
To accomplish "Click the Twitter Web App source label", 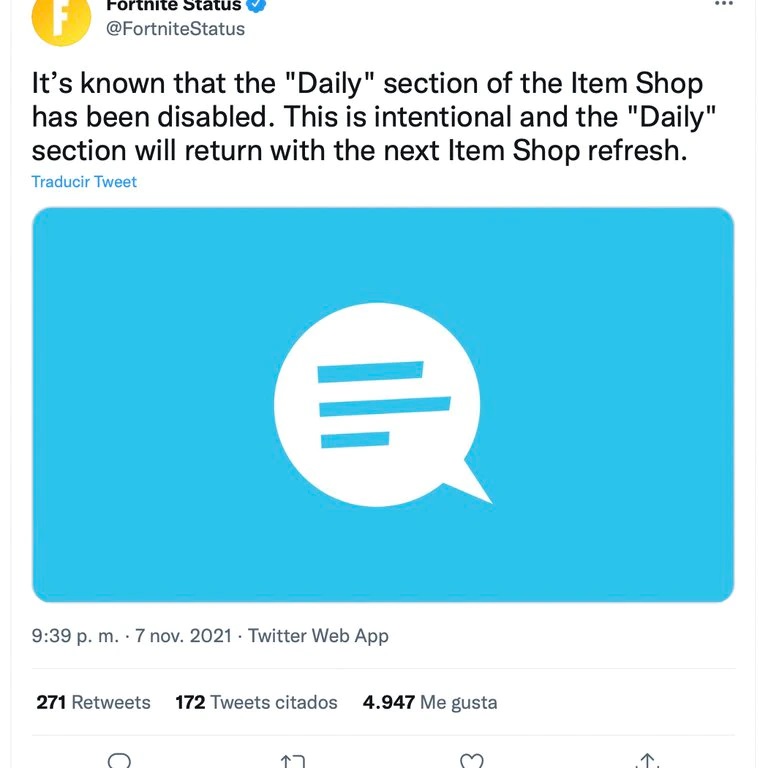I will 318,636.
